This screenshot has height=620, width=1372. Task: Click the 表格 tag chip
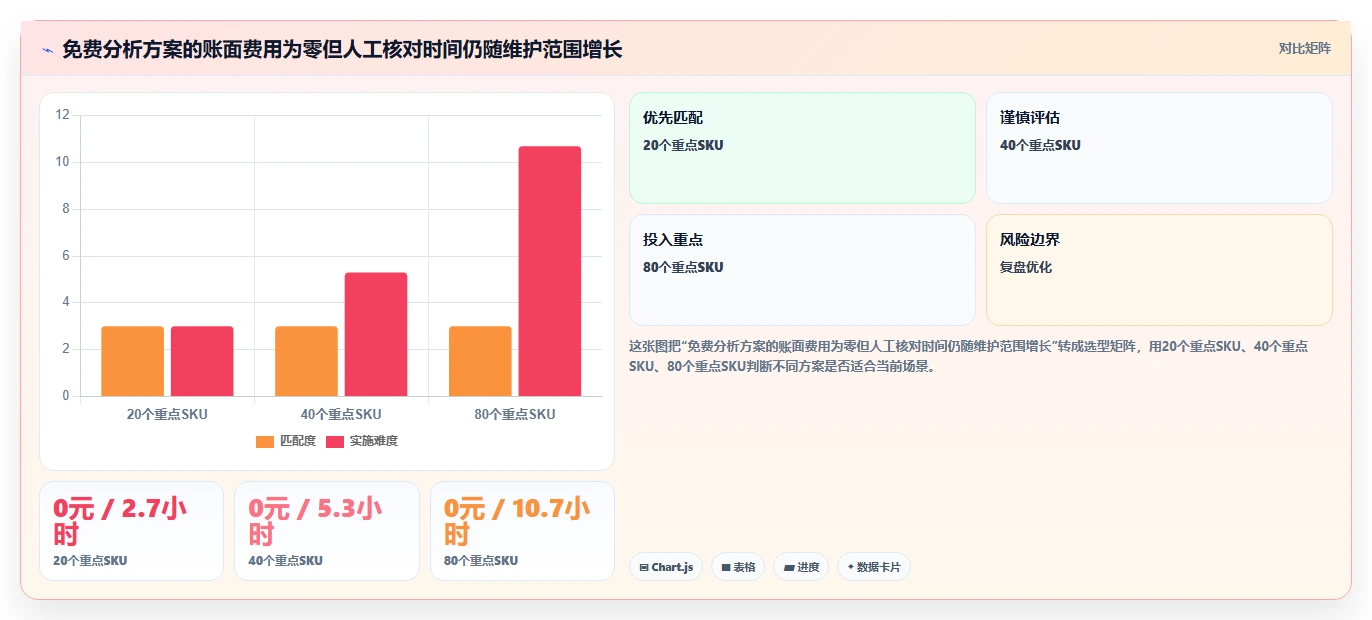738,567
